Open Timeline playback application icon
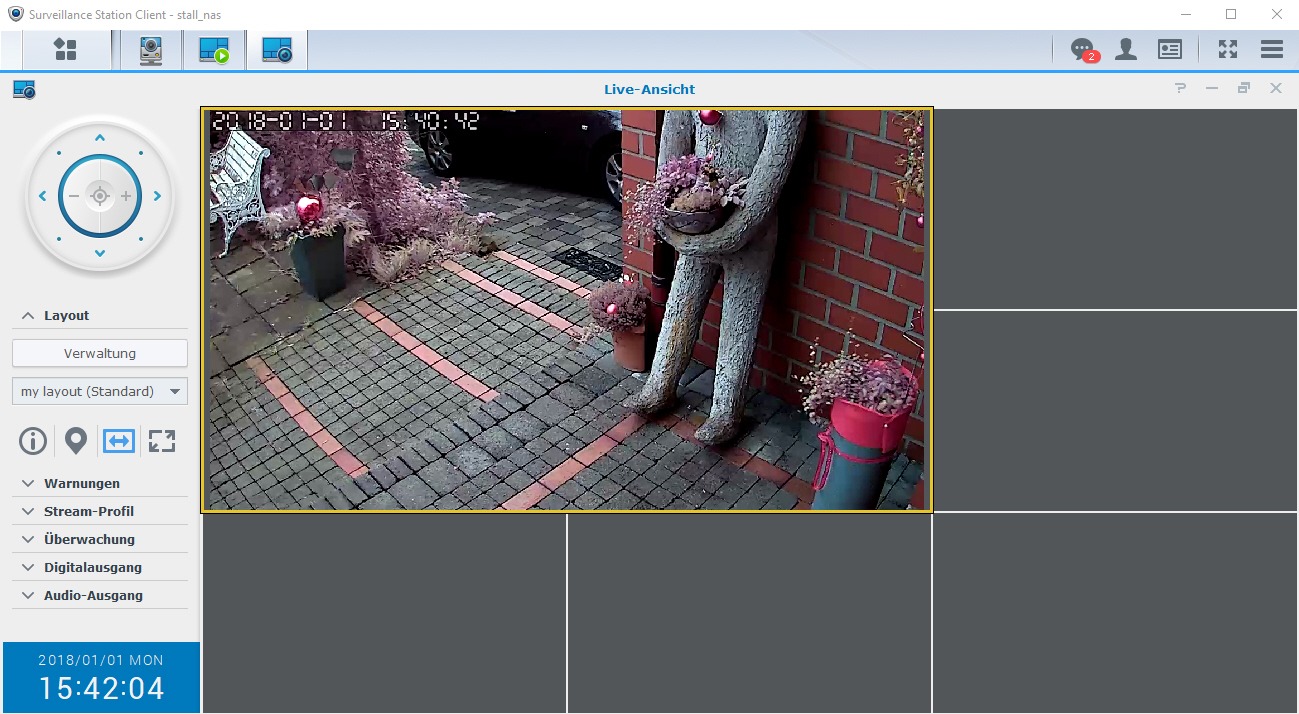The height and width of the screenshot is (714, 1299). [214, 50]
